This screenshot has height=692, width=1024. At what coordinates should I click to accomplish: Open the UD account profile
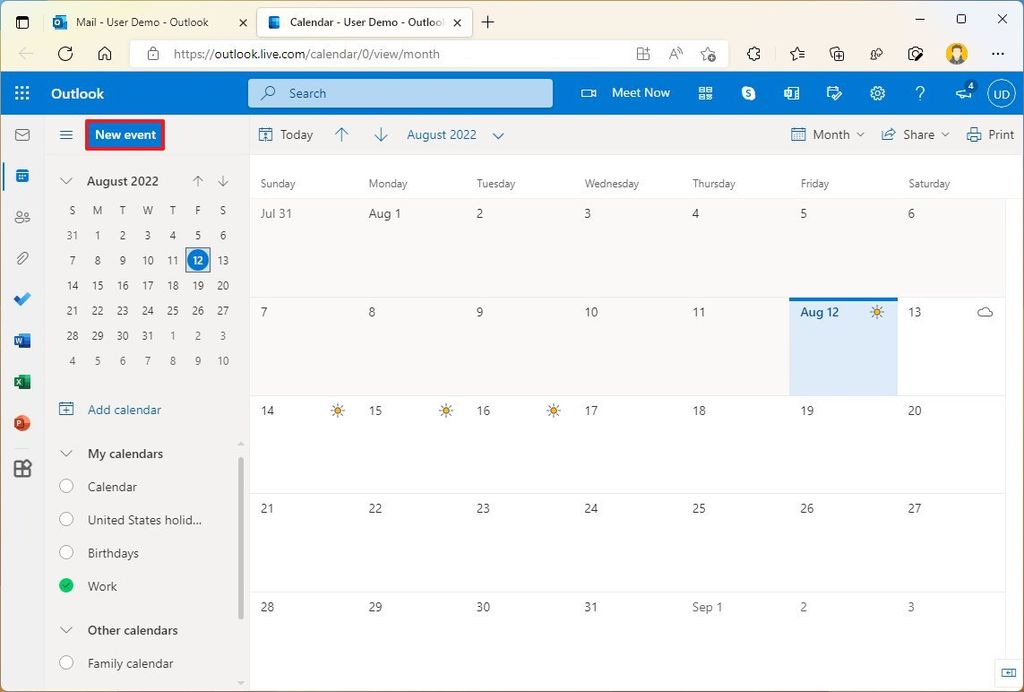1001,94
